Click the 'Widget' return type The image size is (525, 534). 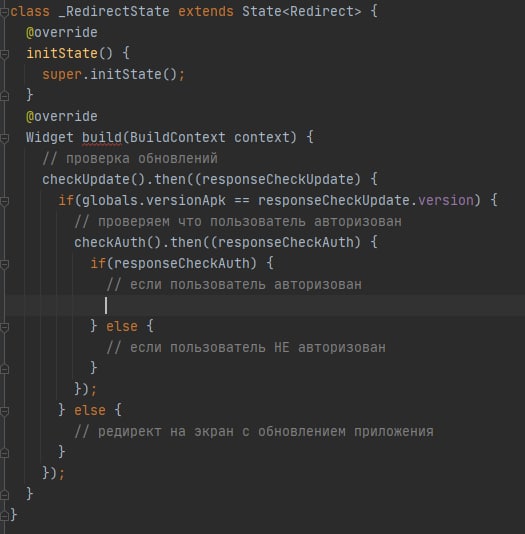[50, 138]
